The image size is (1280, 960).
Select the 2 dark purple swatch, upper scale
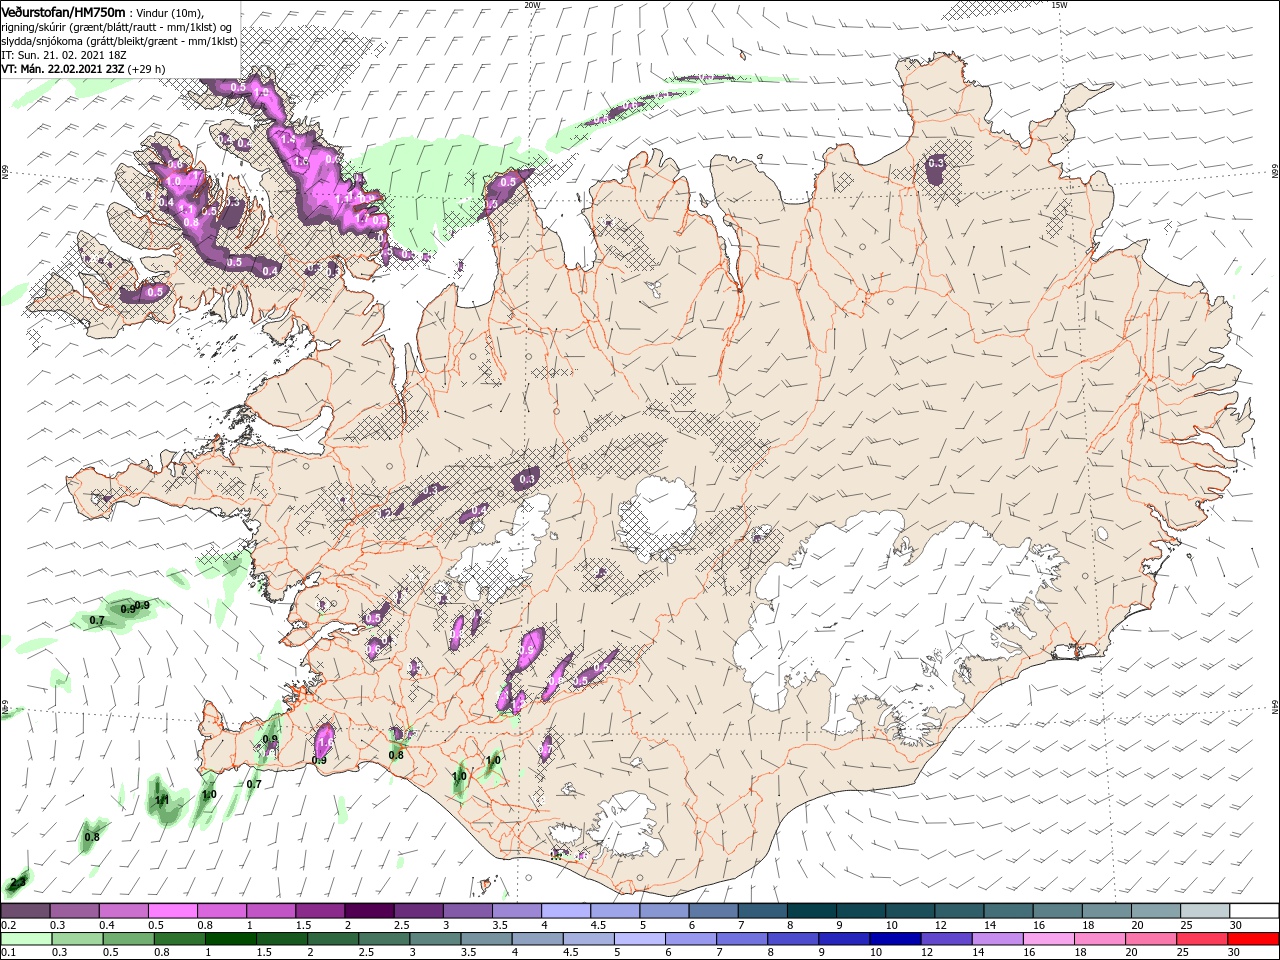click(368, 911)
